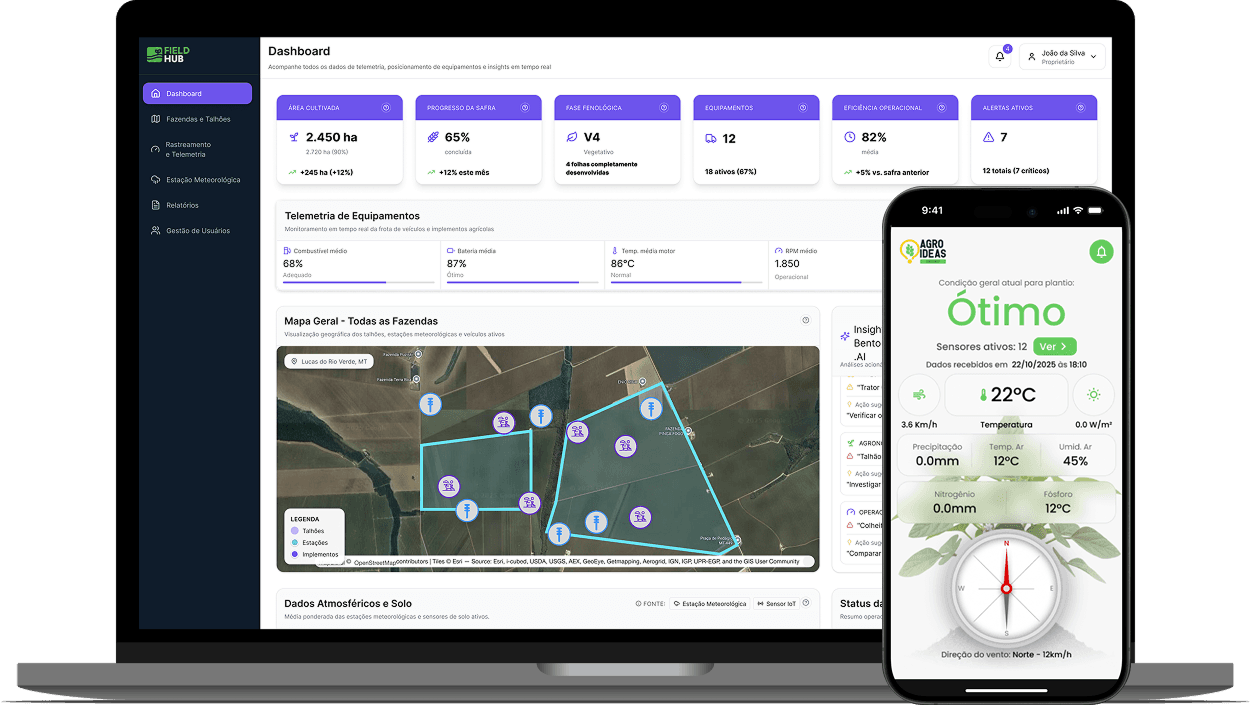Click the notification bell in dashboard header

click(x=999, y=57)
